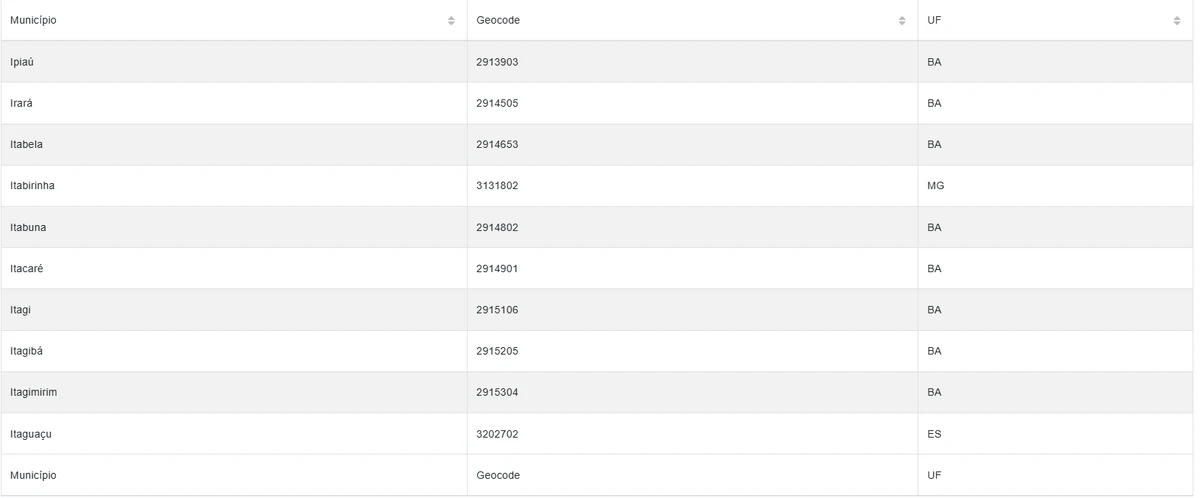Viewport: 1200px width, 498px height.
Task: Sort table by UF header
Action: [935, 21]
